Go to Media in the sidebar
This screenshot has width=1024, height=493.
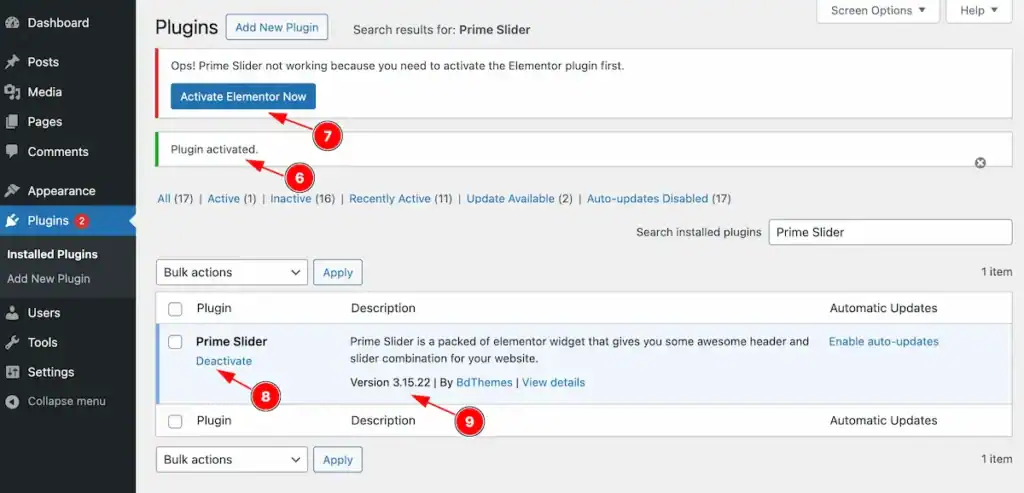tap(44, 92)
